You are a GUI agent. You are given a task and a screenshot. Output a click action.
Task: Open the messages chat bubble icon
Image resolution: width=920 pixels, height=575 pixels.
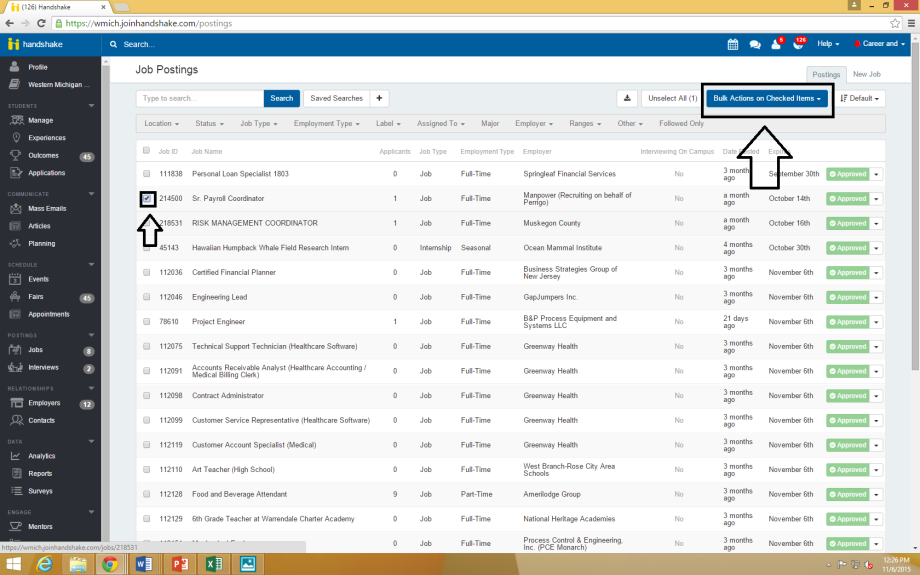[x=755, y=45]
